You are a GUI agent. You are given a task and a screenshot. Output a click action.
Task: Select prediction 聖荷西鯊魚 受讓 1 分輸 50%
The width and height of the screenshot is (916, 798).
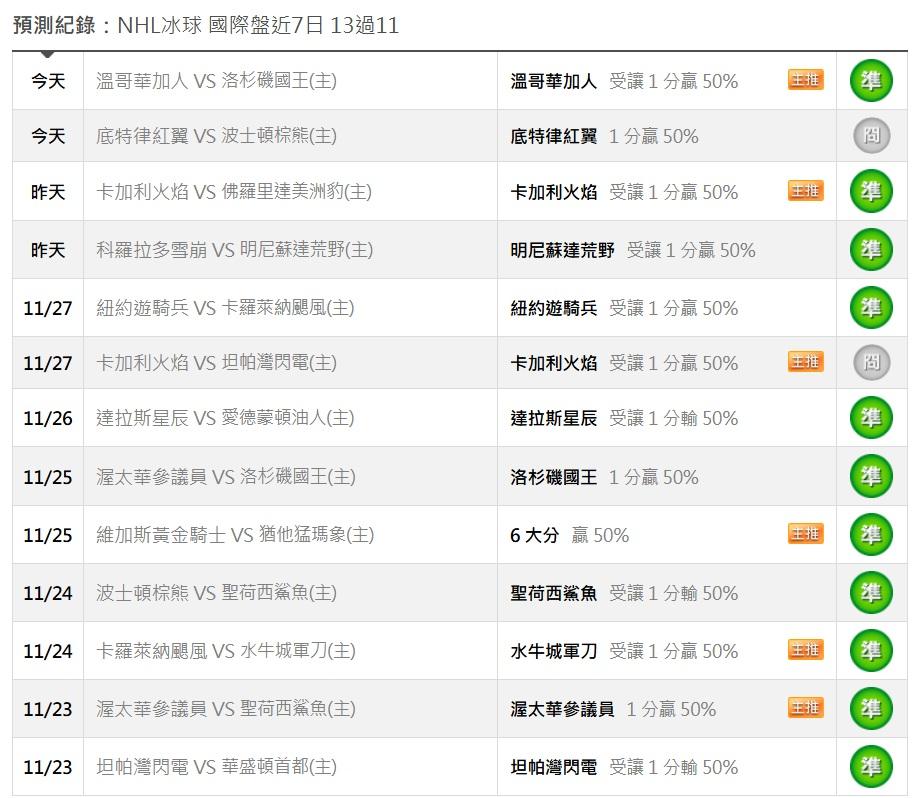[x=624, y=593]
